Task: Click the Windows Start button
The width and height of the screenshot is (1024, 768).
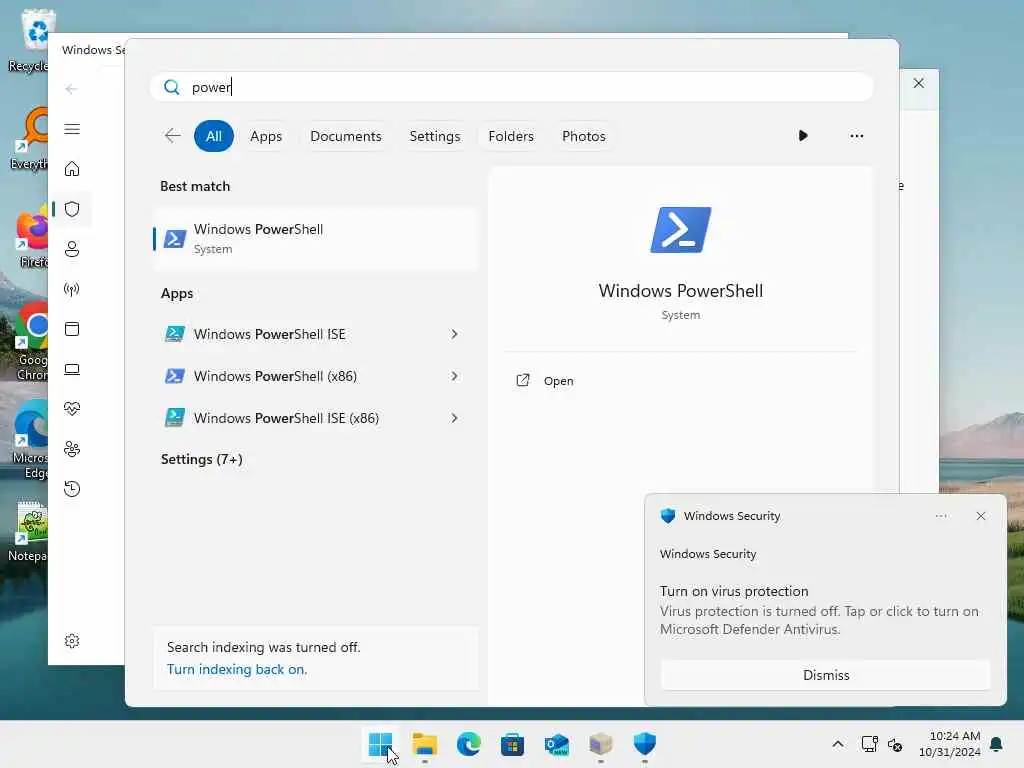Action: pos(380,744)
